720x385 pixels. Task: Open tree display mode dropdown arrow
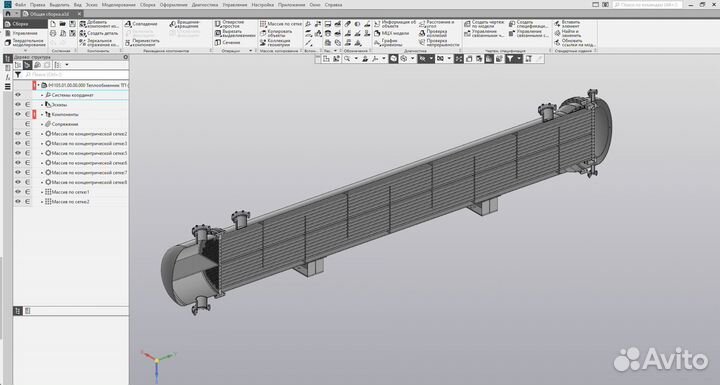click(x=67, y=65)
